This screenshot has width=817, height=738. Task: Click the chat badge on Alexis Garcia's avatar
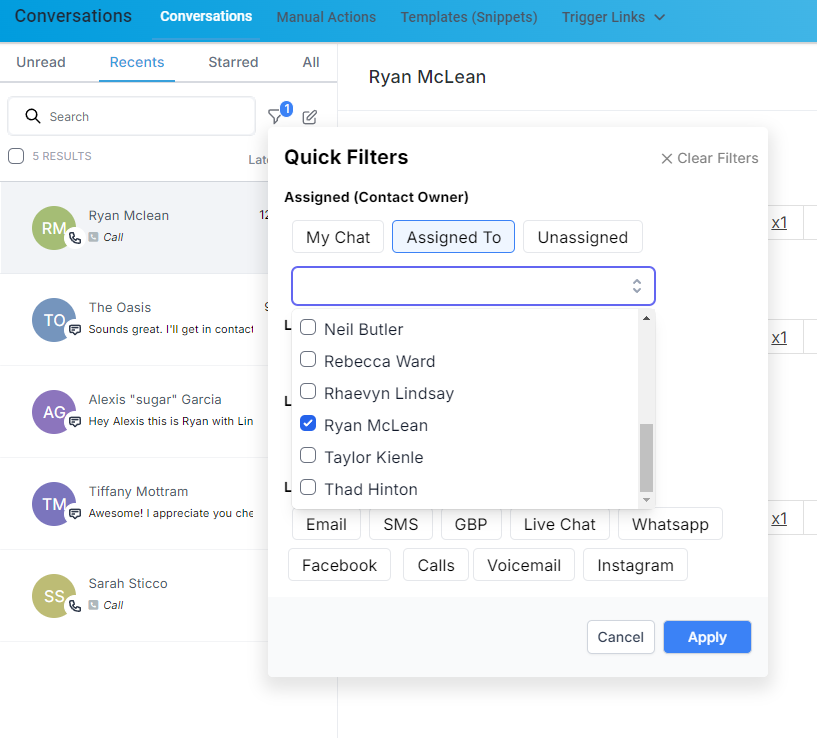pos(75,422)
